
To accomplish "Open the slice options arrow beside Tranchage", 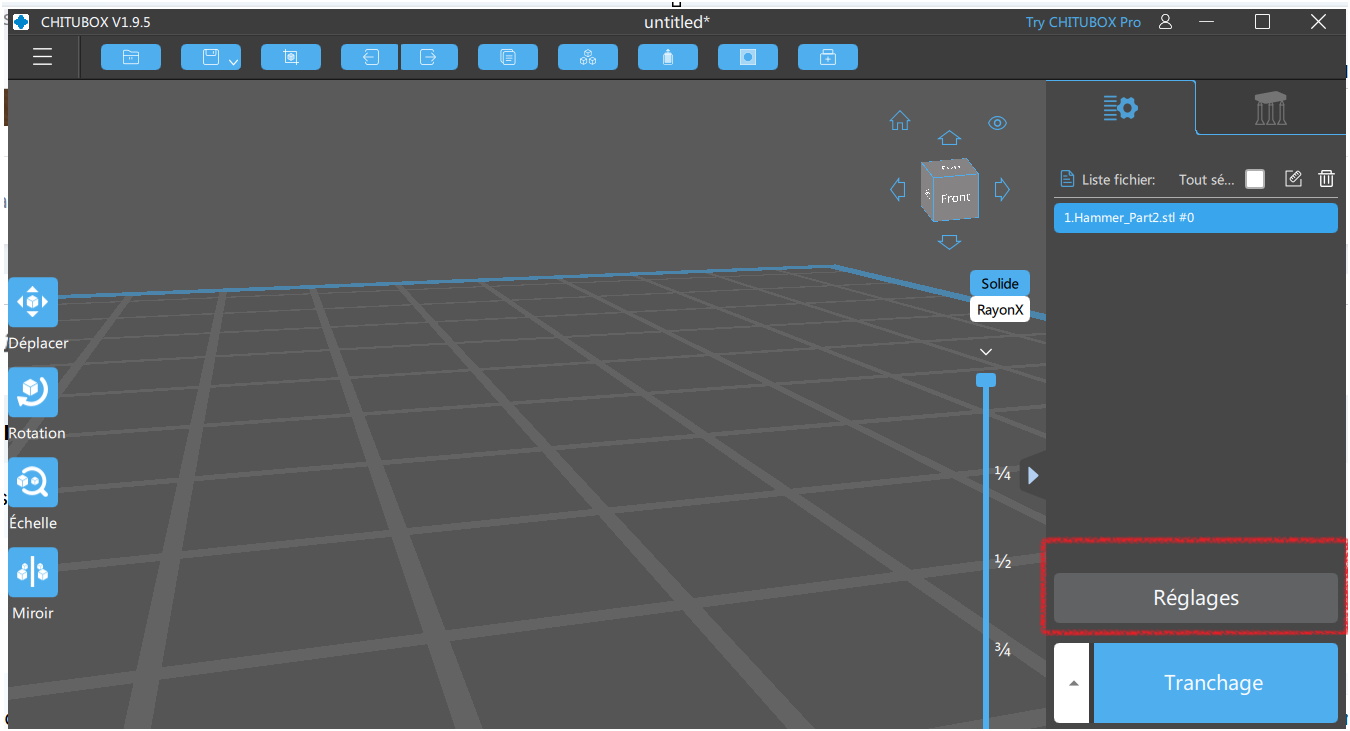I will [1073, 683].
